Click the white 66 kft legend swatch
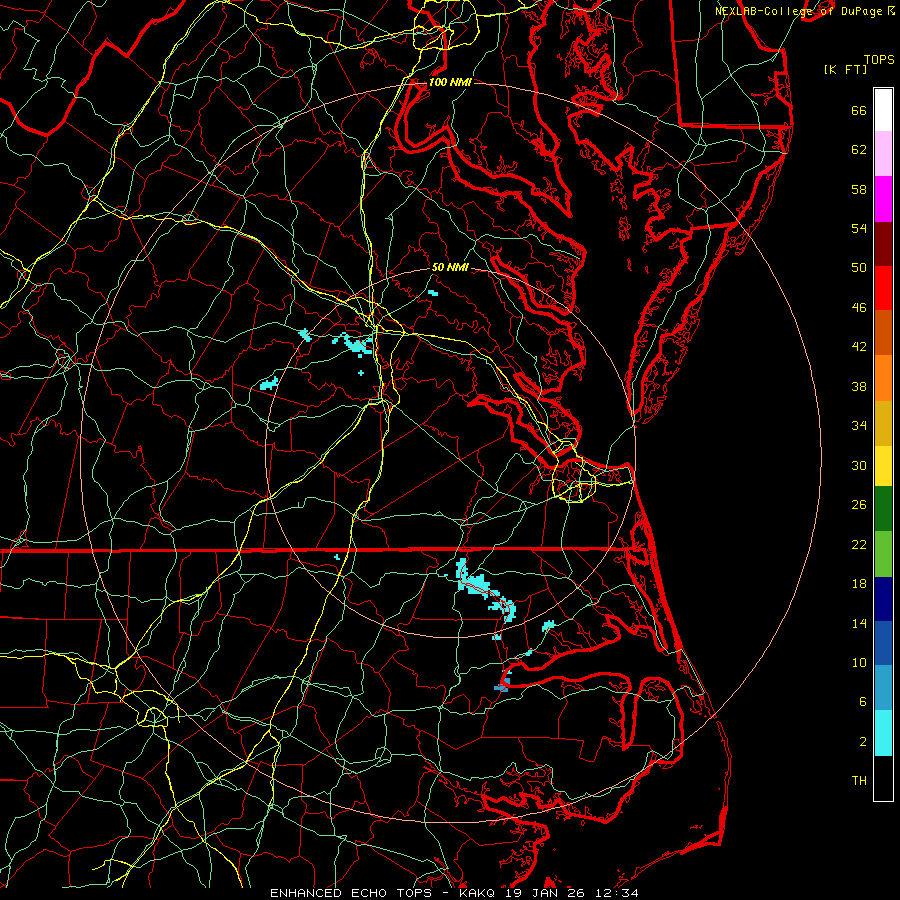The width and height of the screenshot is (900, 900). point(883,110)
